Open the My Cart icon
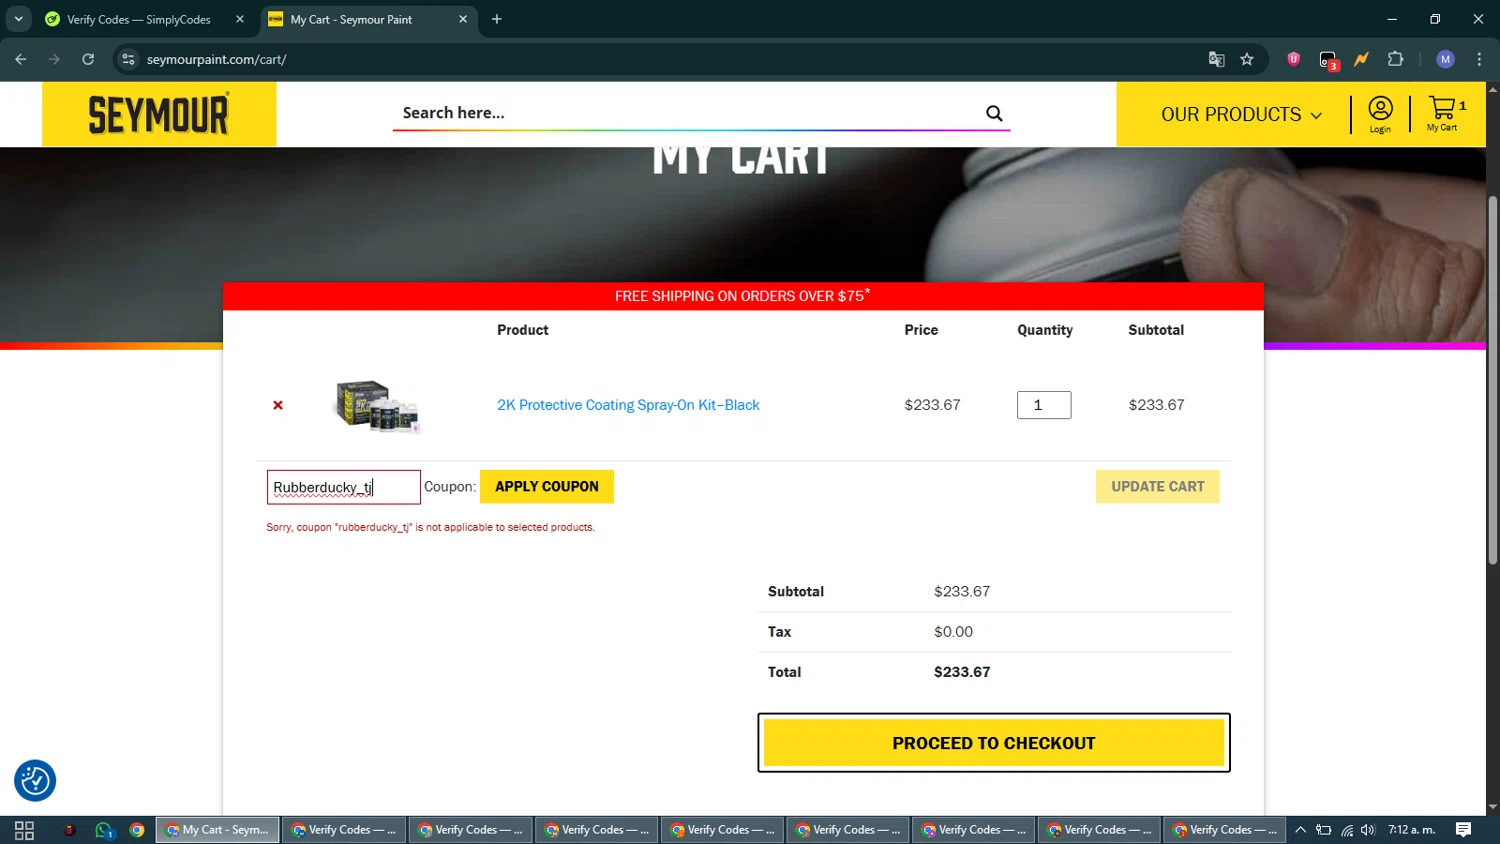Screen dimensions: 1500x844 (1445, 114)
